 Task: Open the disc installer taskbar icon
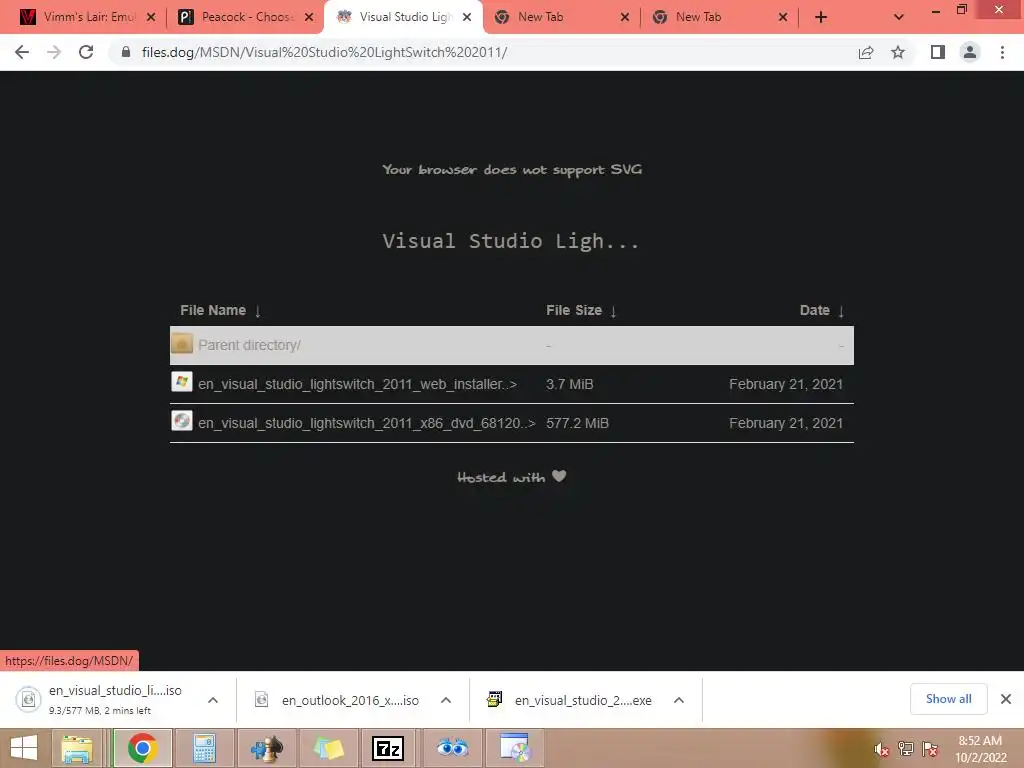[x=515, y=748]
